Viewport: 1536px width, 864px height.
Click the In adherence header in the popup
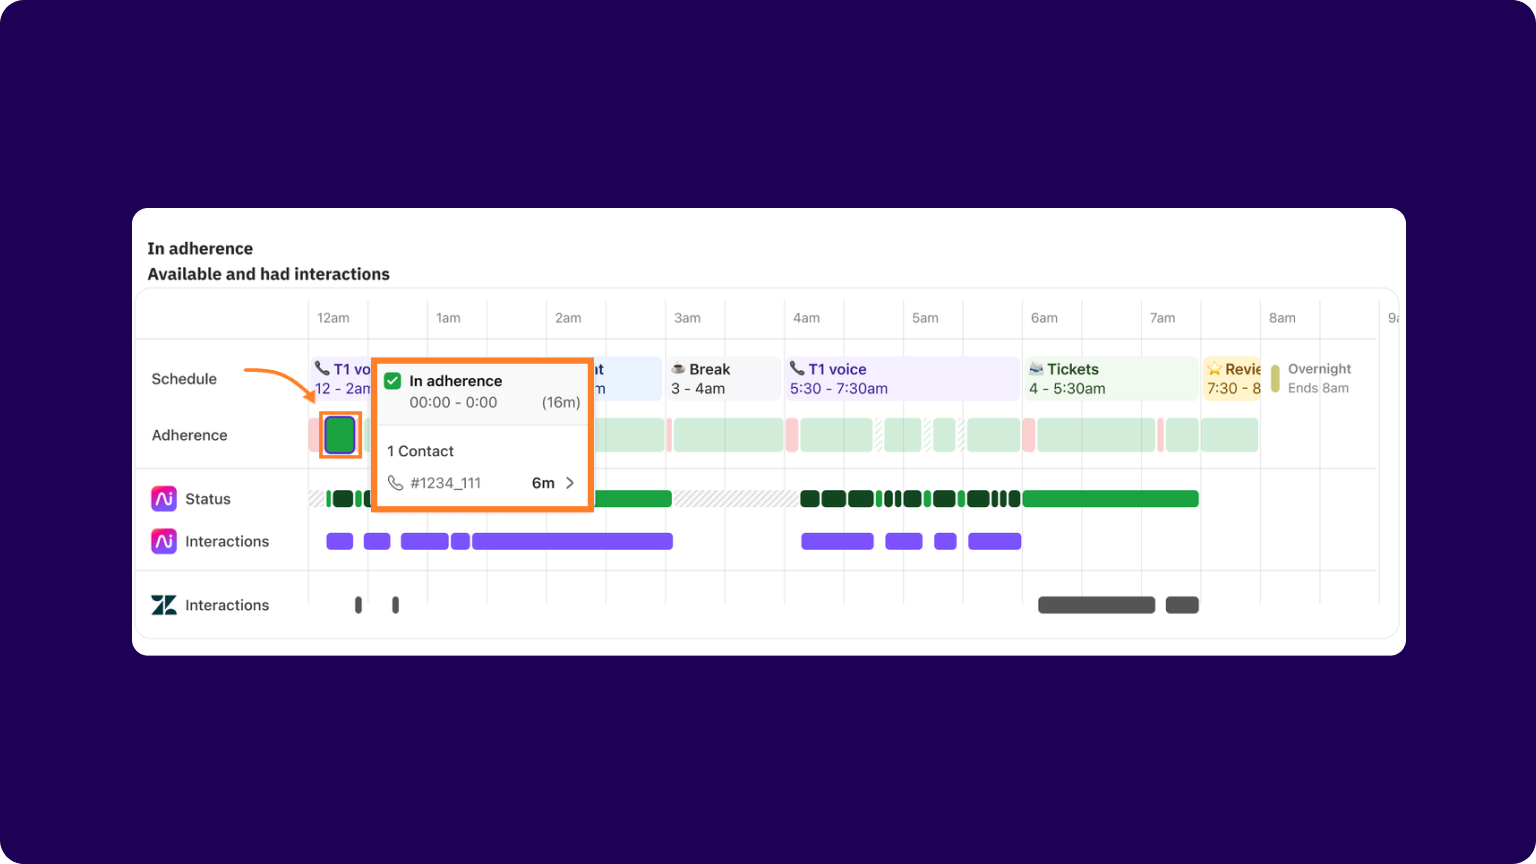point(455,381)
